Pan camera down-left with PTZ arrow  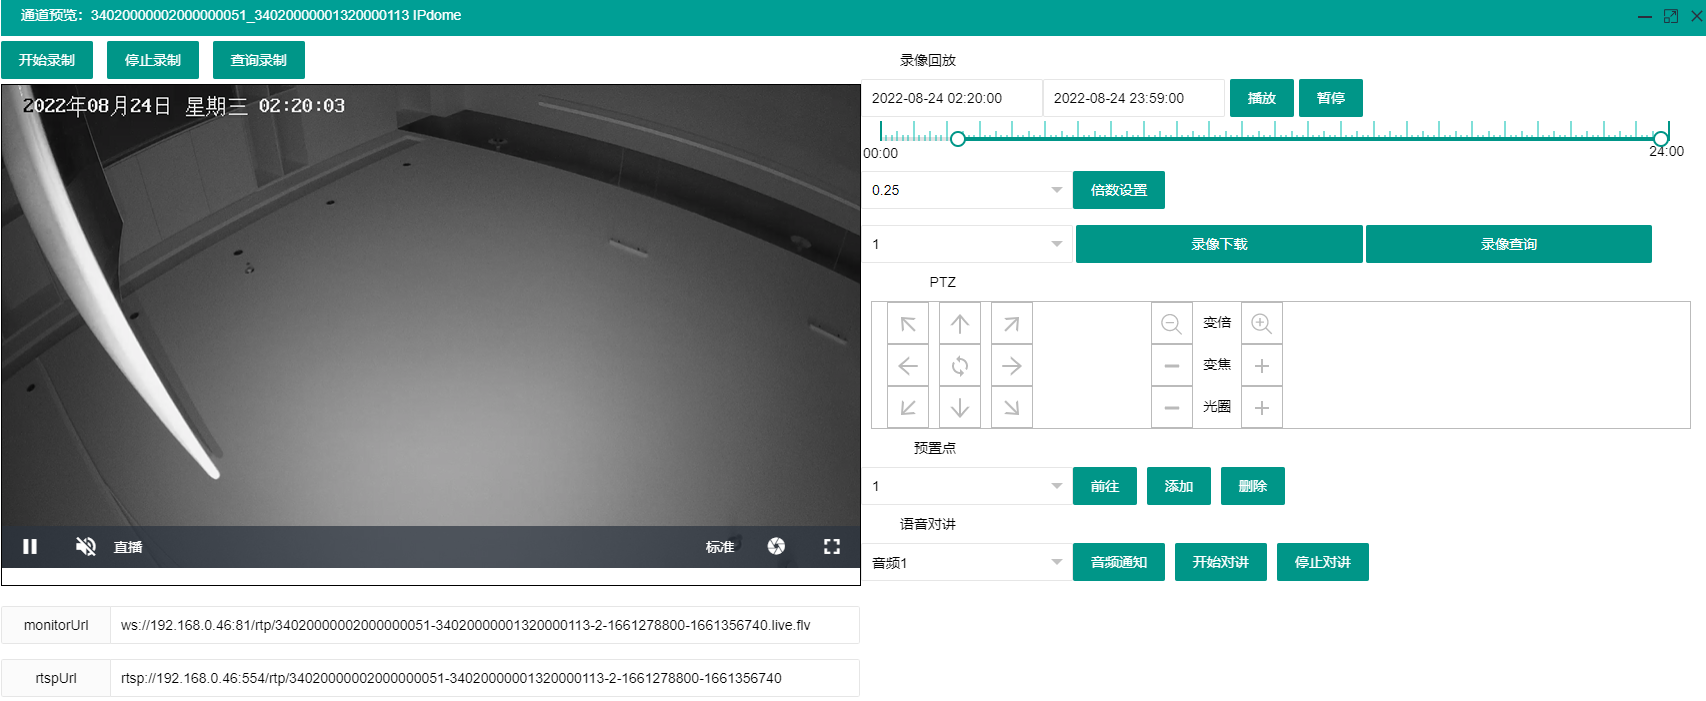(x=908, y=408)
